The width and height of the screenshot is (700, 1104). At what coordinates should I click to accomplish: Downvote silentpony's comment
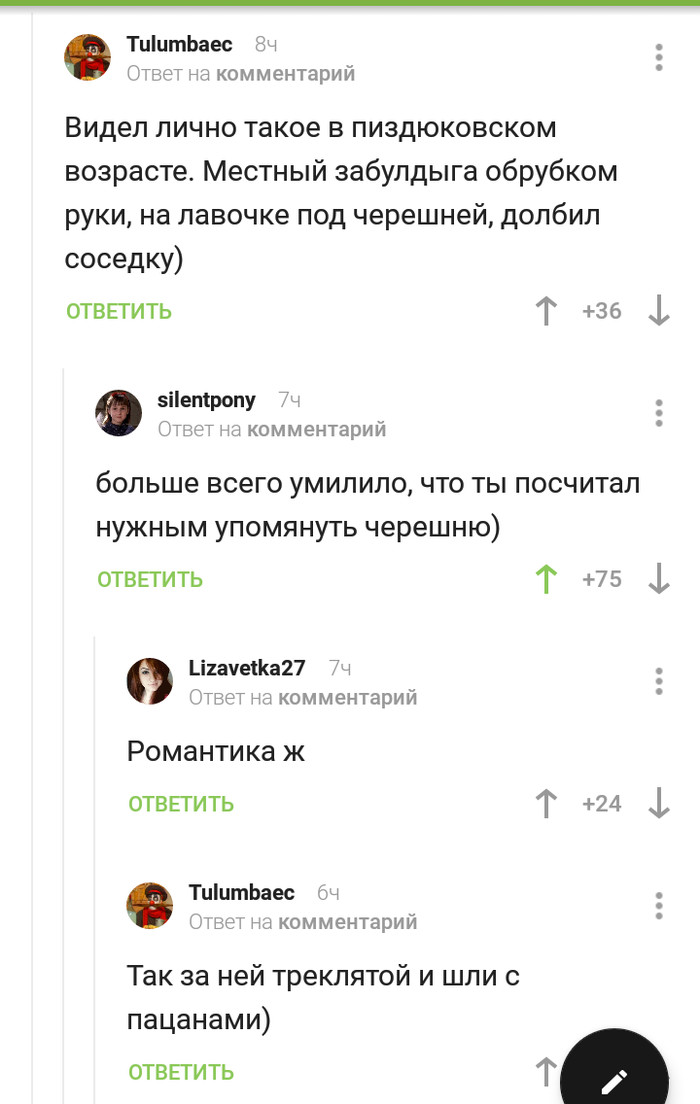click(x=658, y=579)
